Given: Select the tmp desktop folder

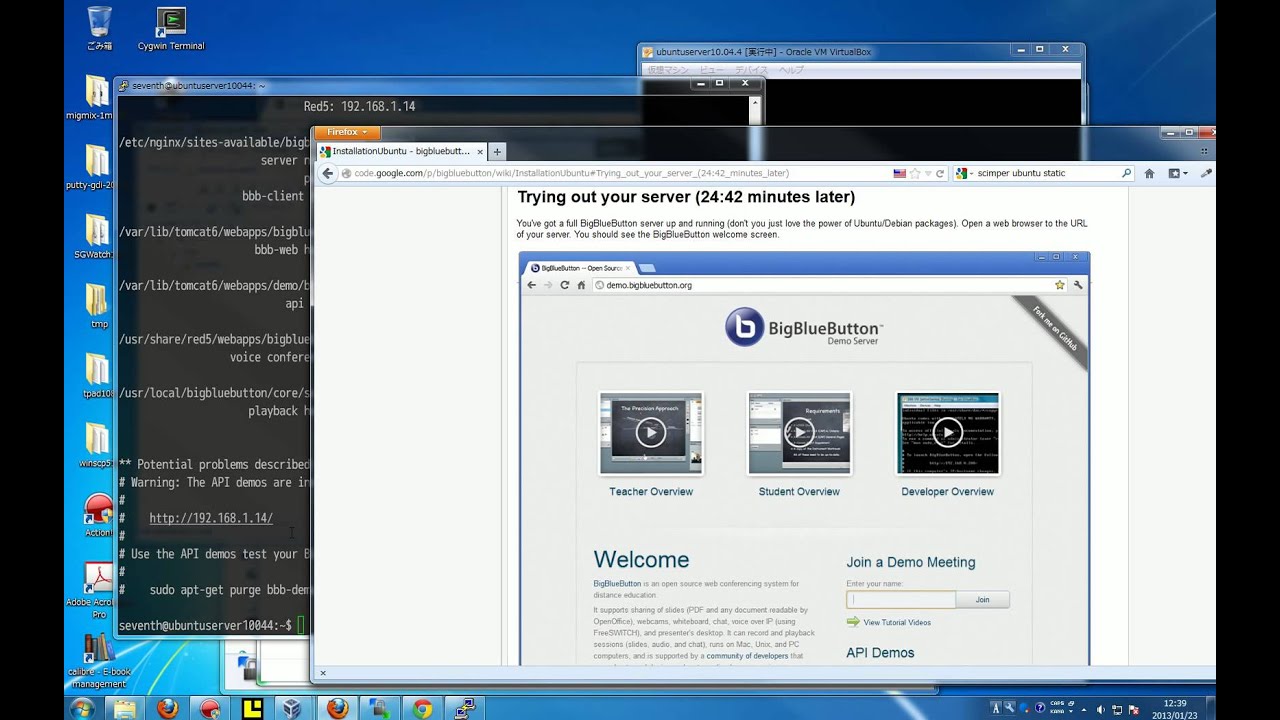Looking at the screenshot, I should coord(97,306).
